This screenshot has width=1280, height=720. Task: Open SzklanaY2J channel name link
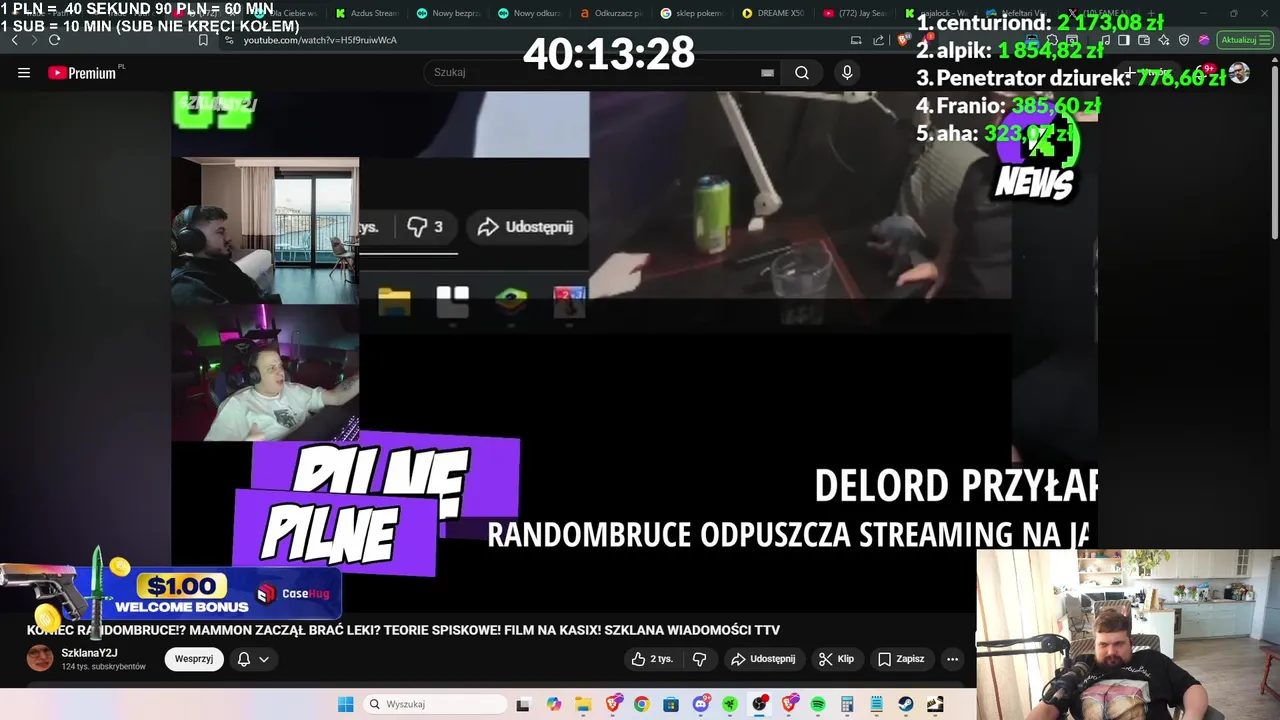click(89, 653)
